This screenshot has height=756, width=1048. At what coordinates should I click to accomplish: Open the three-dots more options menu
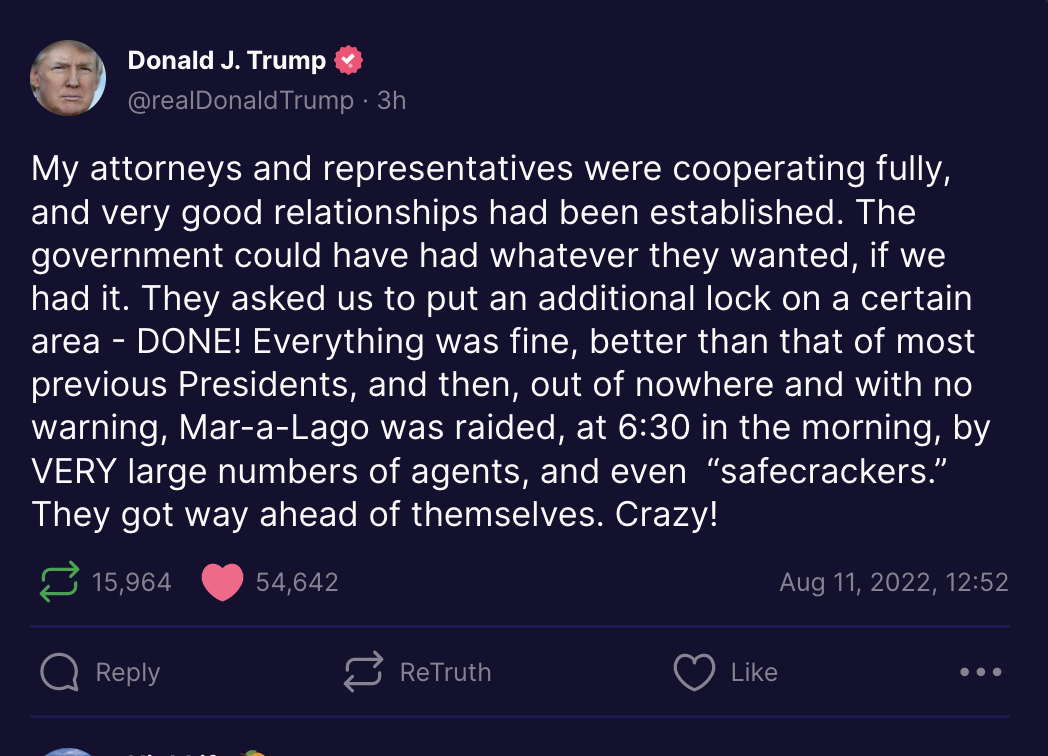tap(980, 672)
